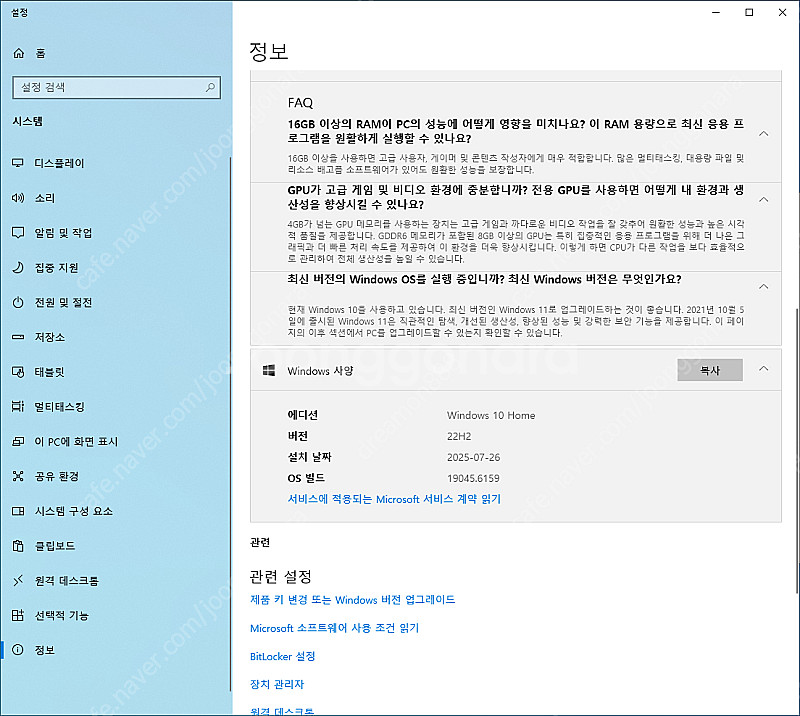Click the 멀티태스킹 icon
The height and width of the screenshot is (716, 800).
pyautogui.click(x=18, y=407)
